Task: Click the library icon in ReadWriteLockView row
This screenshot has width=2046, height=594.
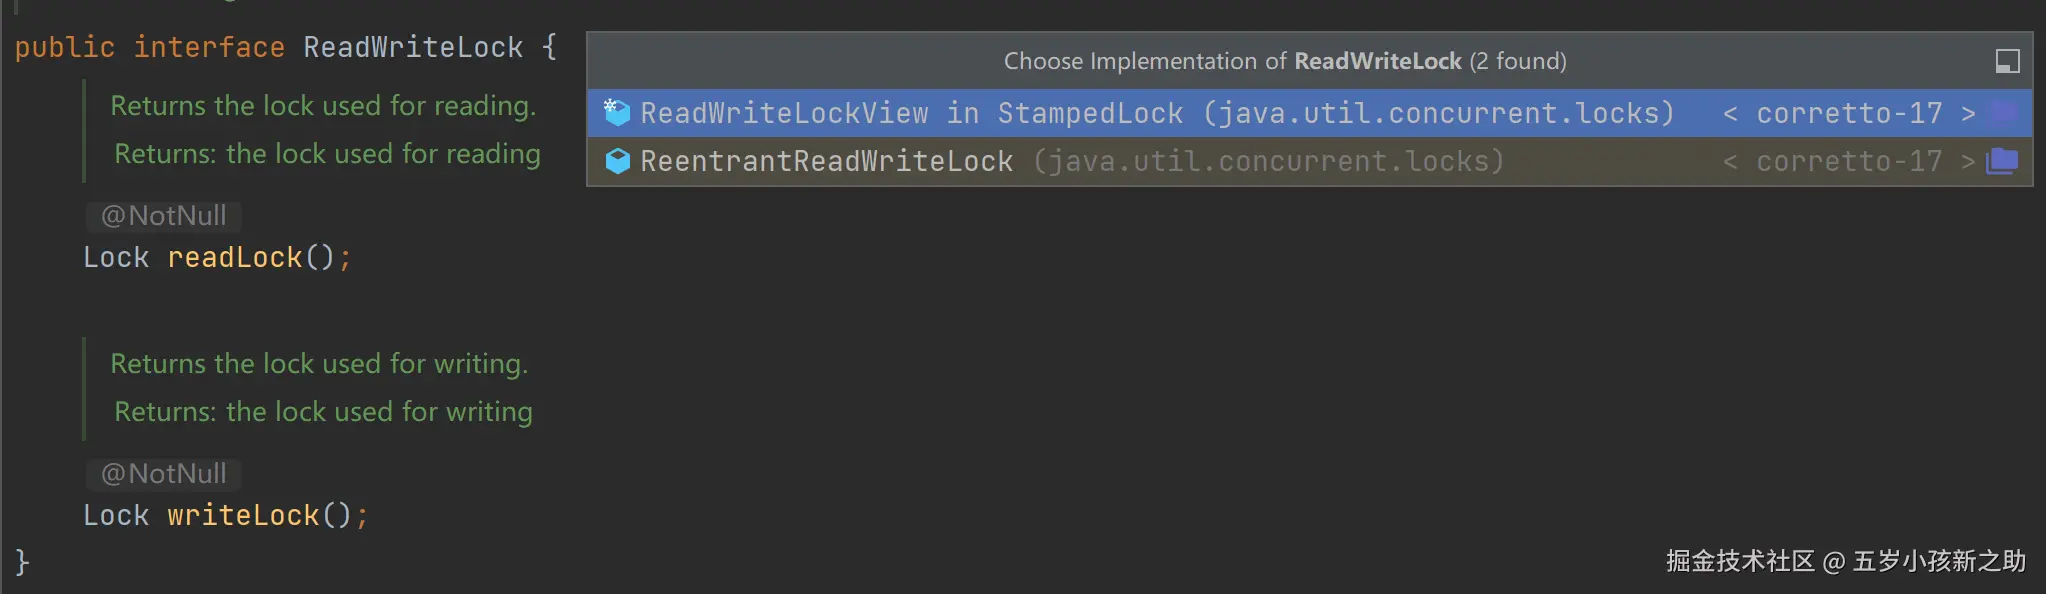Action: tap(2003, 112)
